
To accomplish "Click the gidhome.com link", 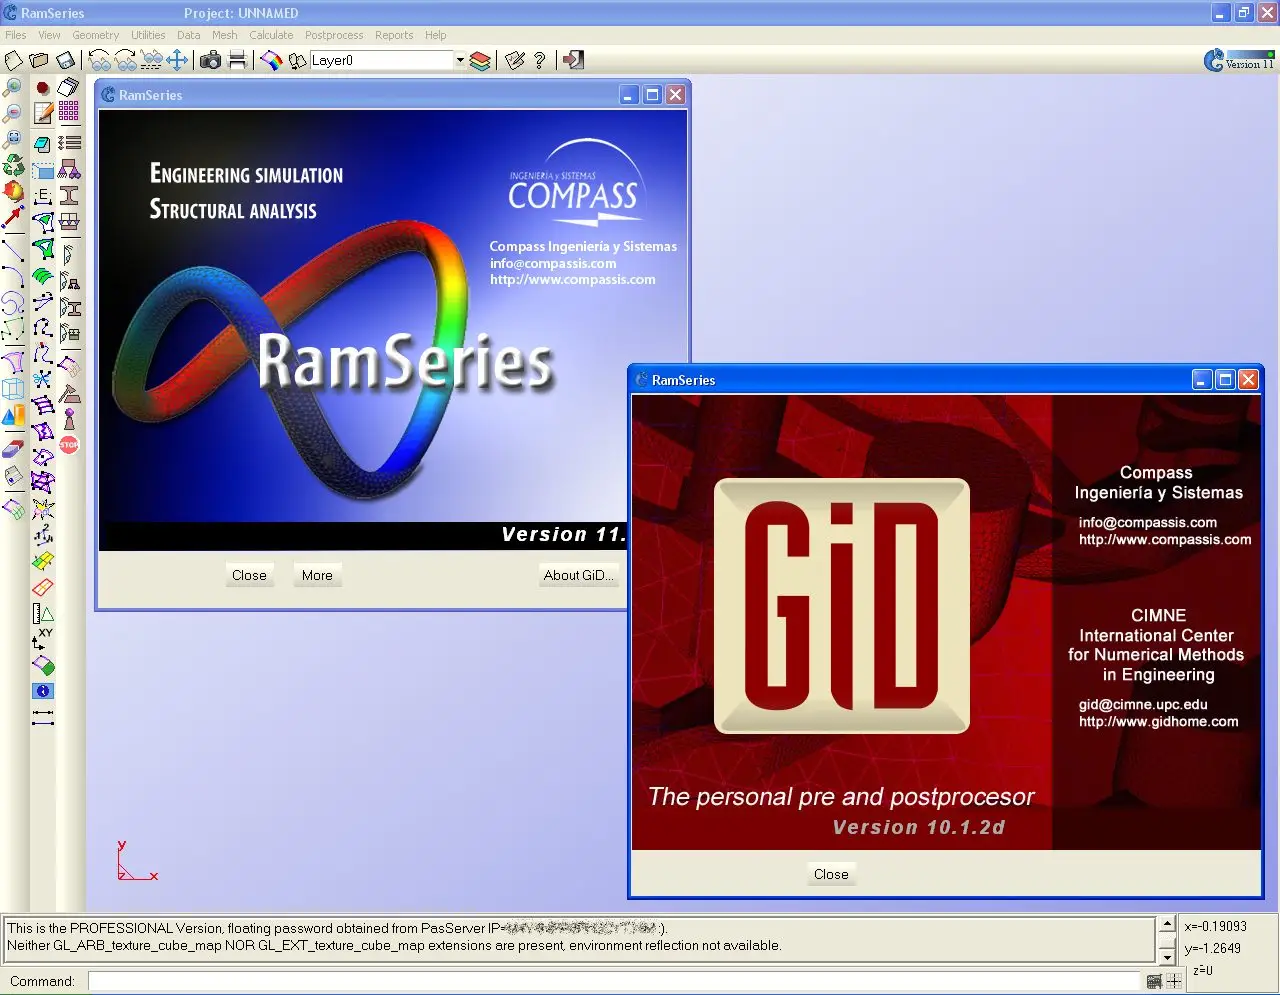I will pos(1158,721).
